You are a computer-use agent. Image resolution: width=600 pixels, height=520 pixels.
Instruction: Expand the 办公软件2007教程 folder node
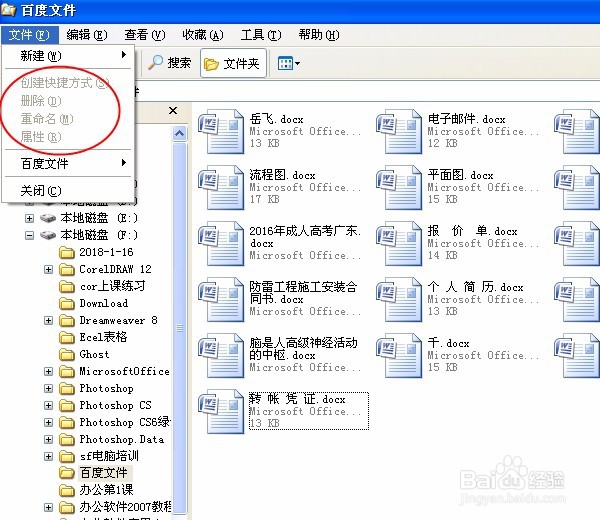click(48, 507)
